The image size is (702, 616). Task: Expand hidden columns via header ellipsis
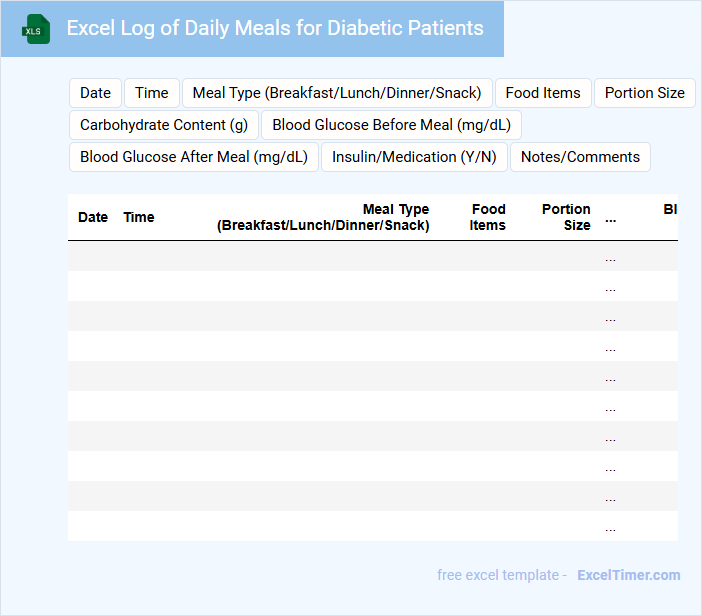[611, 218]
